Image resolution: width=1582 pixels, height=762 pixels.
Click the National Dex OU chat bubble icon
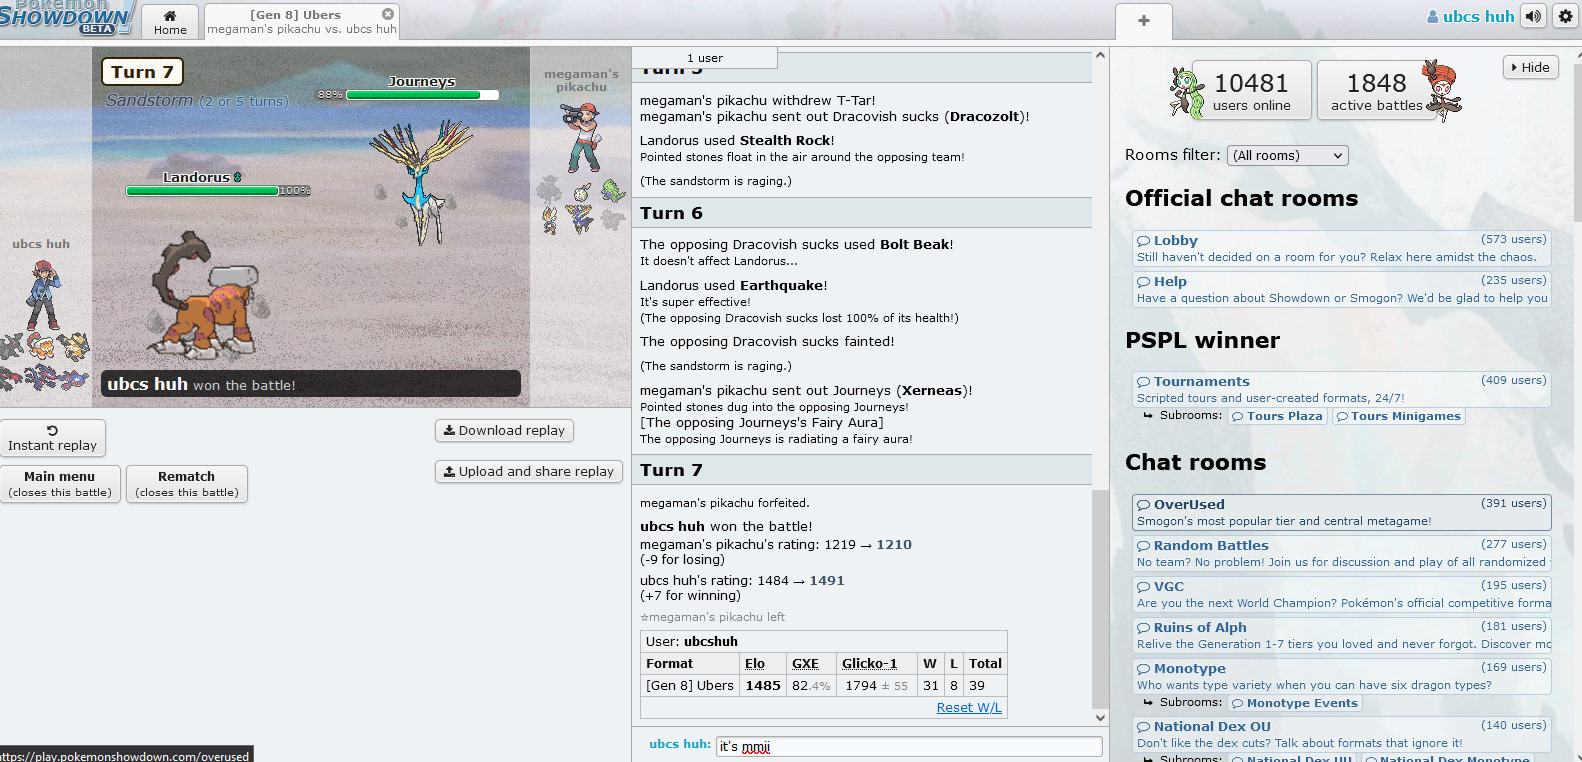pyautogui.click(x=1143, y=727)
